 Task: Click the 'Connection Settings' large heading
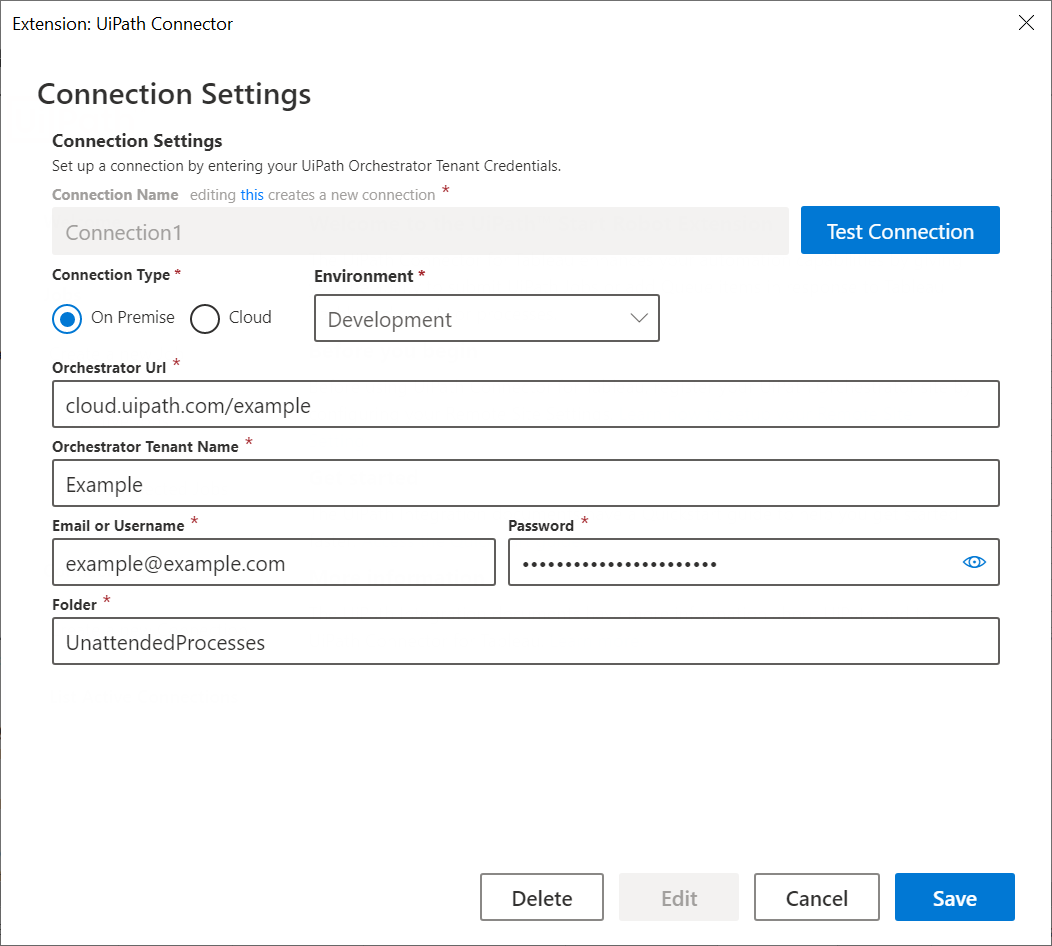tap(174, 94)
